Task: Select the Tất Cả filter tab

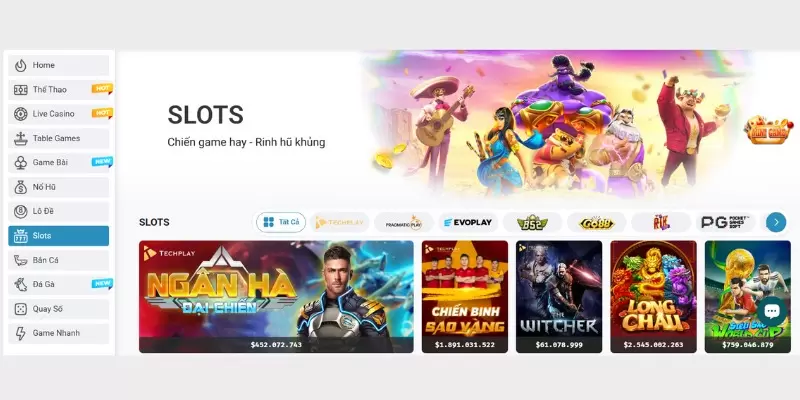Action: 281,222
